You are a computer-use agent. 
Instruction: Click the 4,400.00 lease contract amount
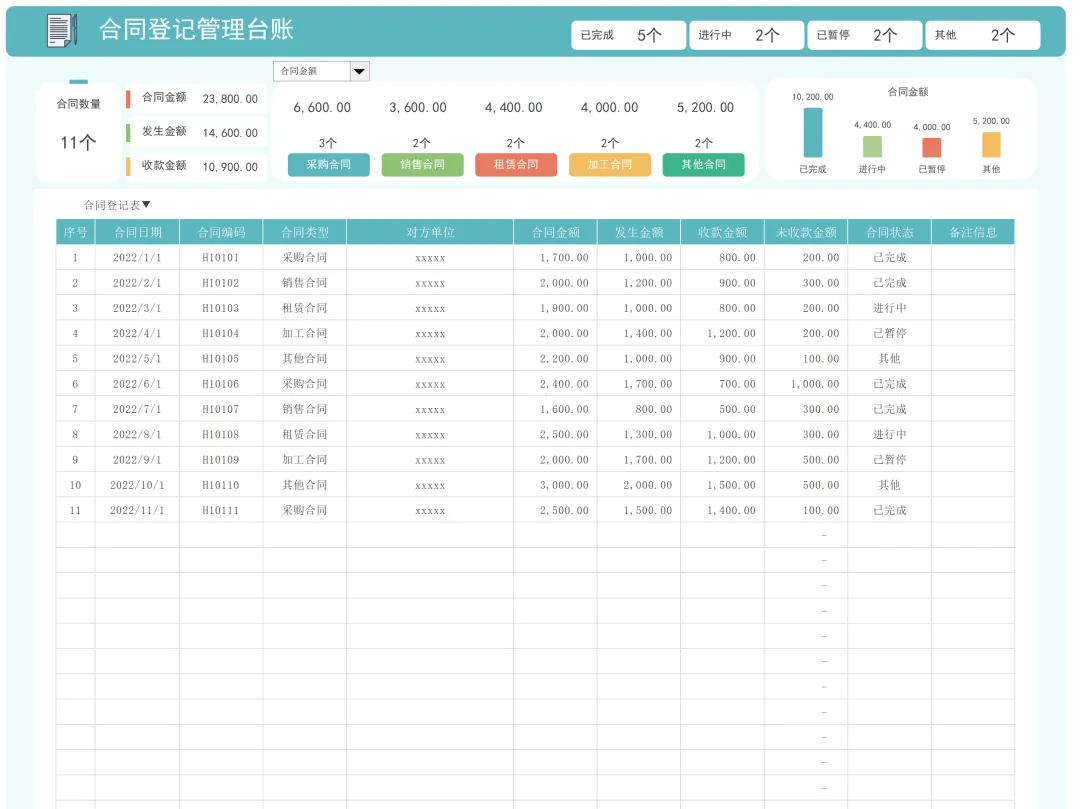coord(513,107)
